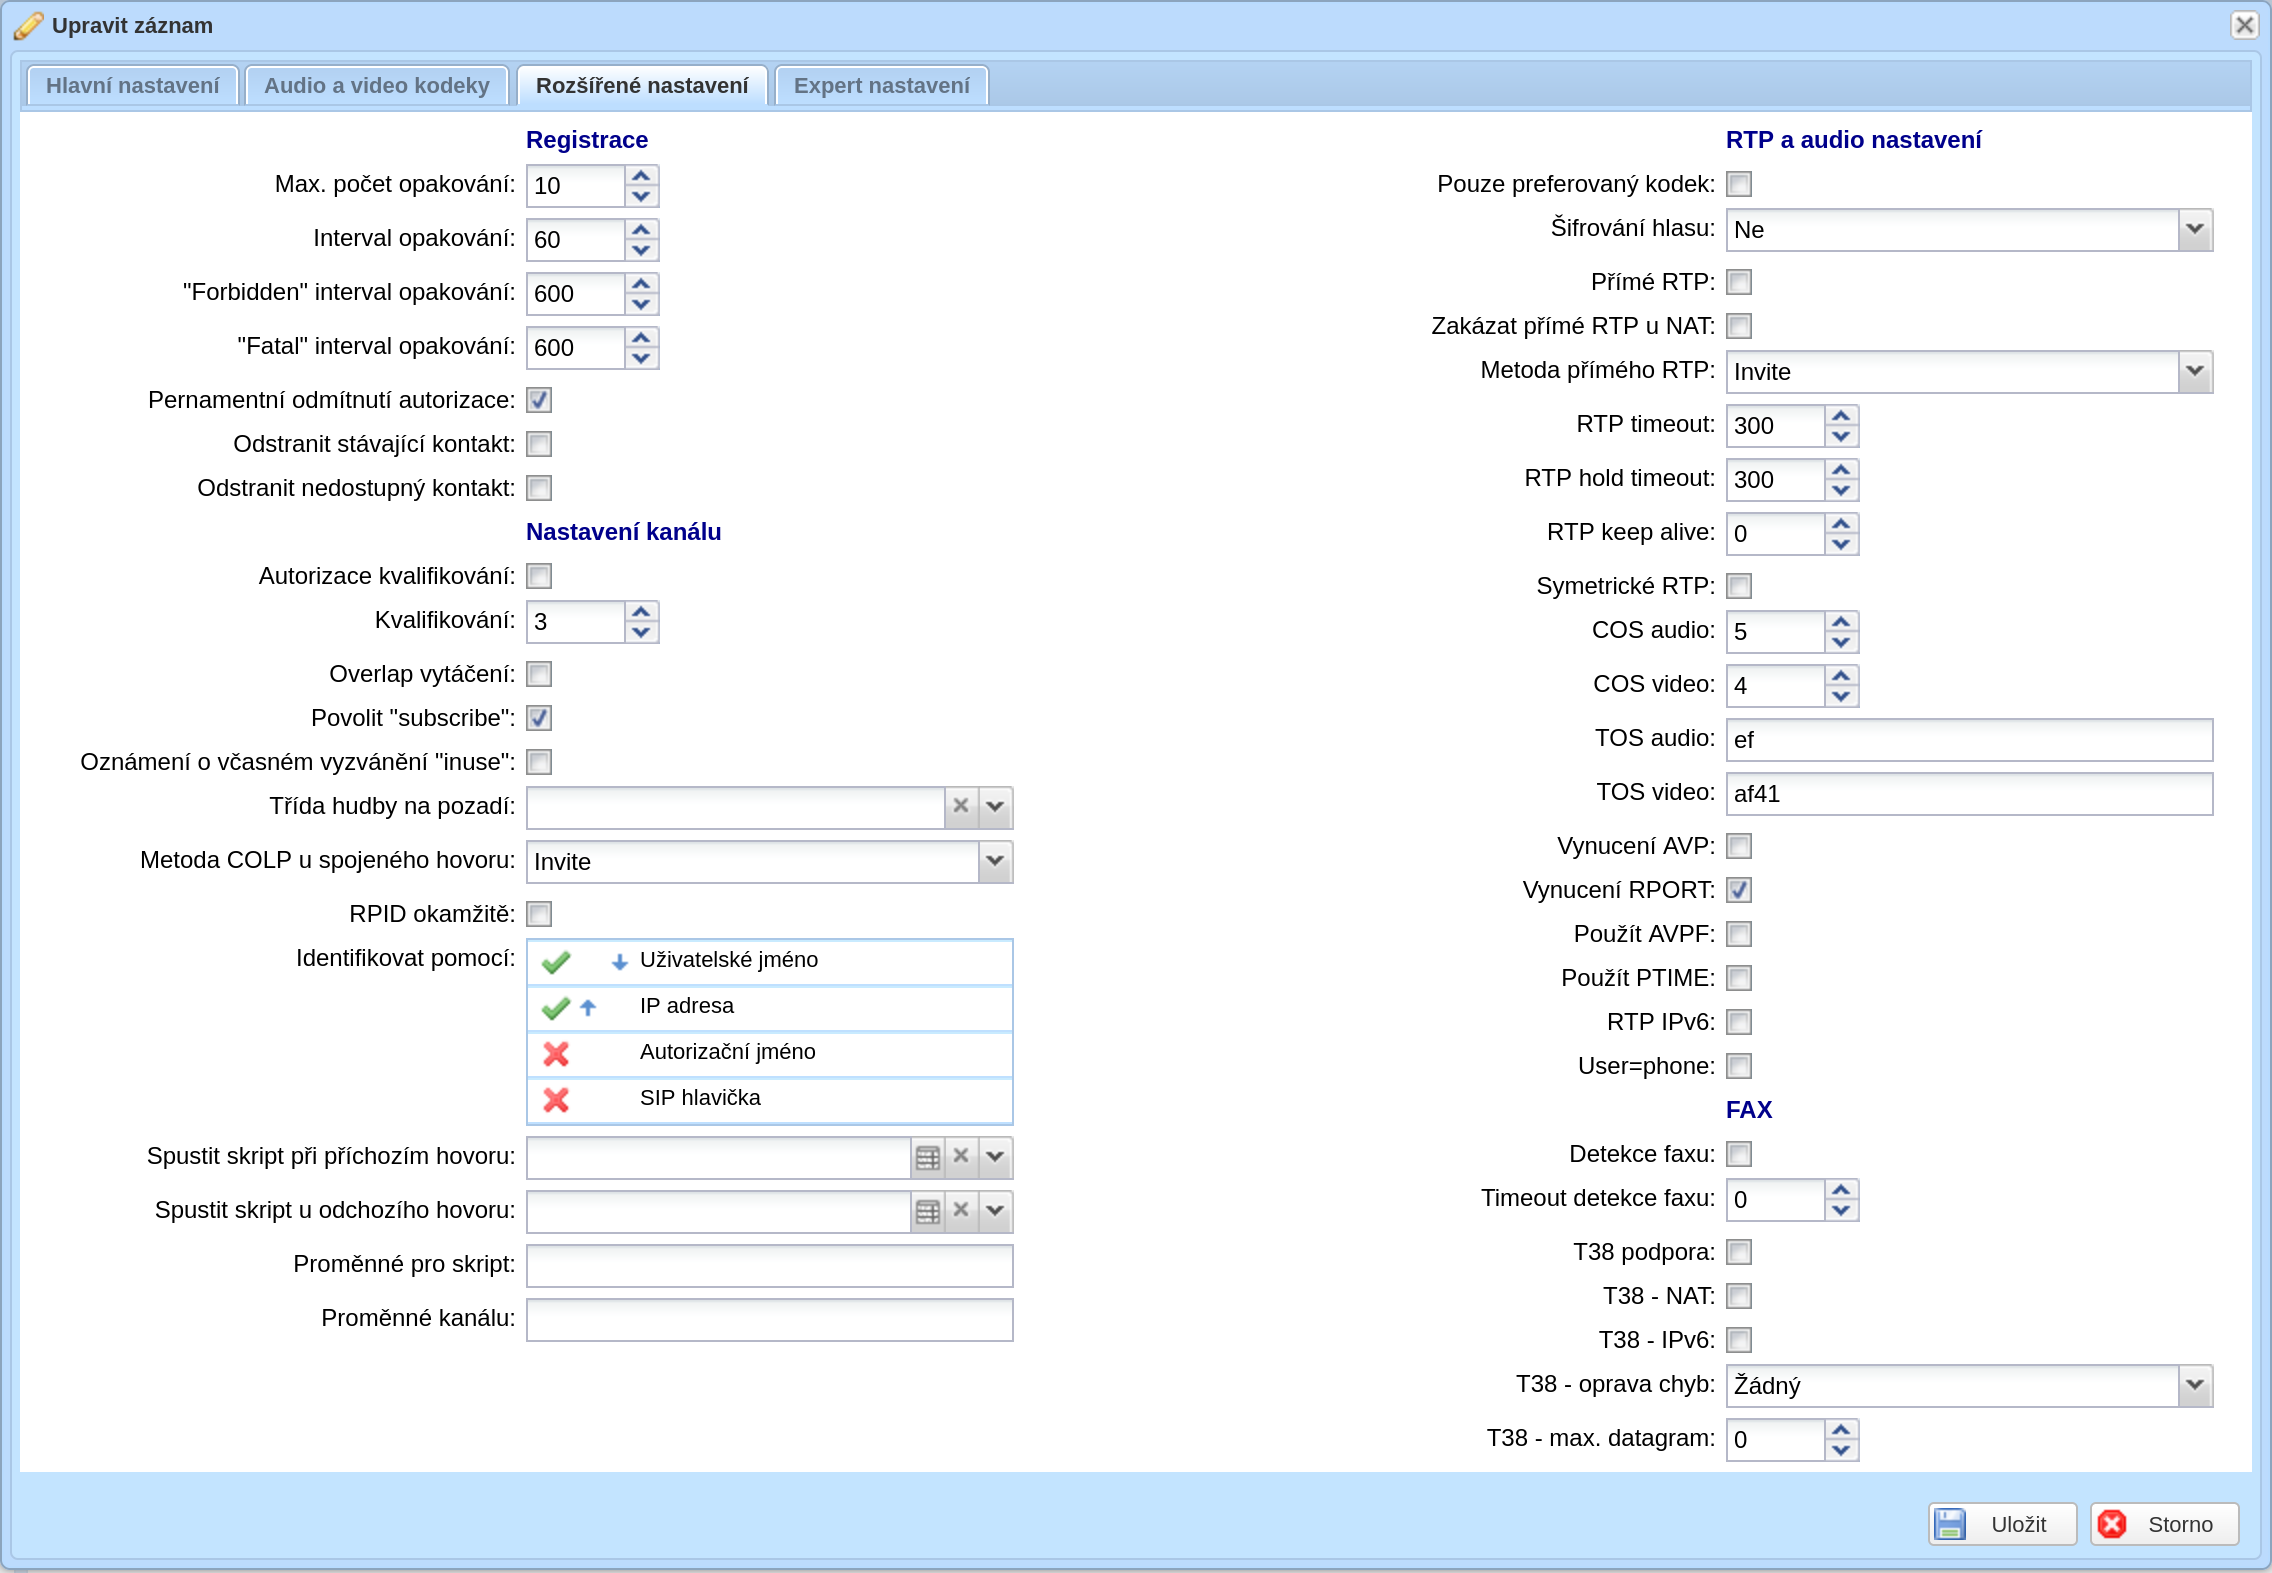Close the Upravit záznam dialog
This screenshot has width=2272, height=1573.
tap(2244, 25)
